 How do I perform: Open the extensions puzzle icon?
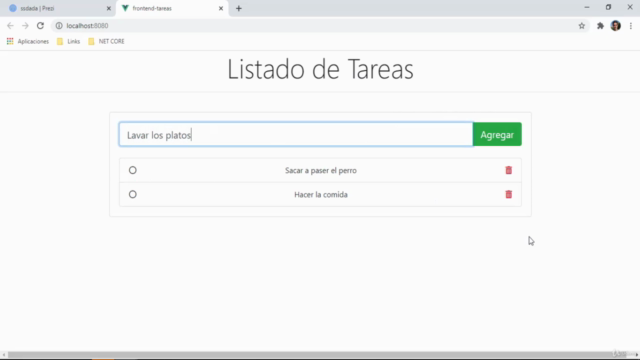[x=600, y=26]
